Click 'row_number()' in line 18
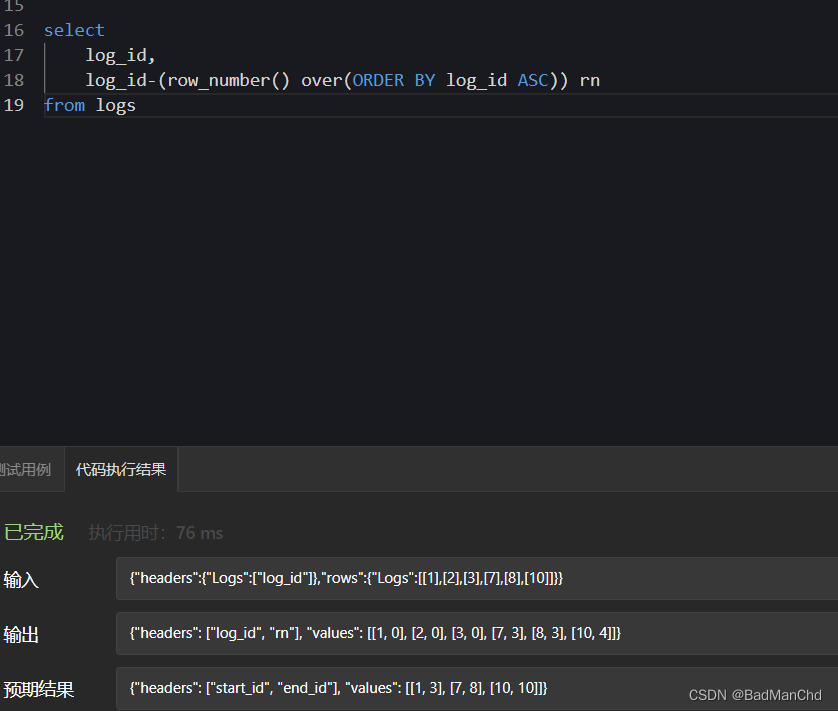 click(x=229, y=80)
